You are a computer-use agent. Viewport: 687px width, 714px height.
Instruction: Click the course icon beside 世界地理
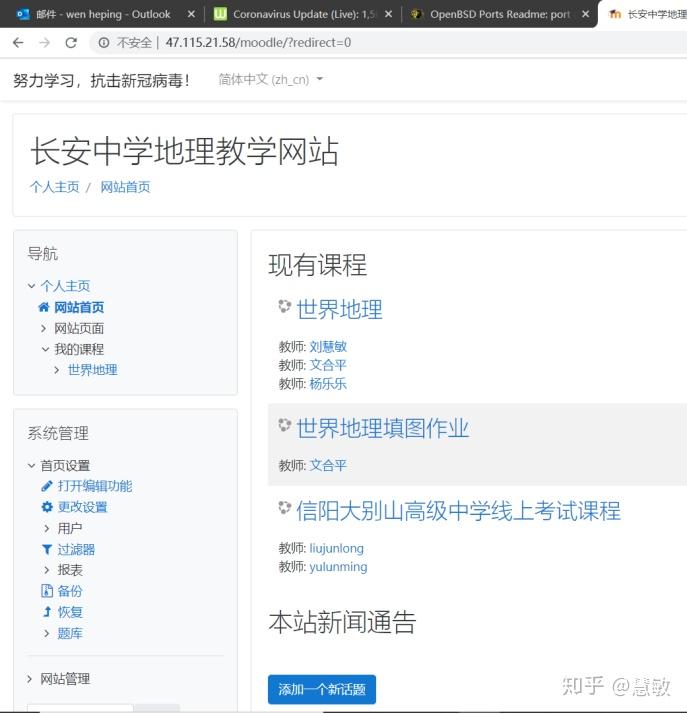click(x=285, y=306)
